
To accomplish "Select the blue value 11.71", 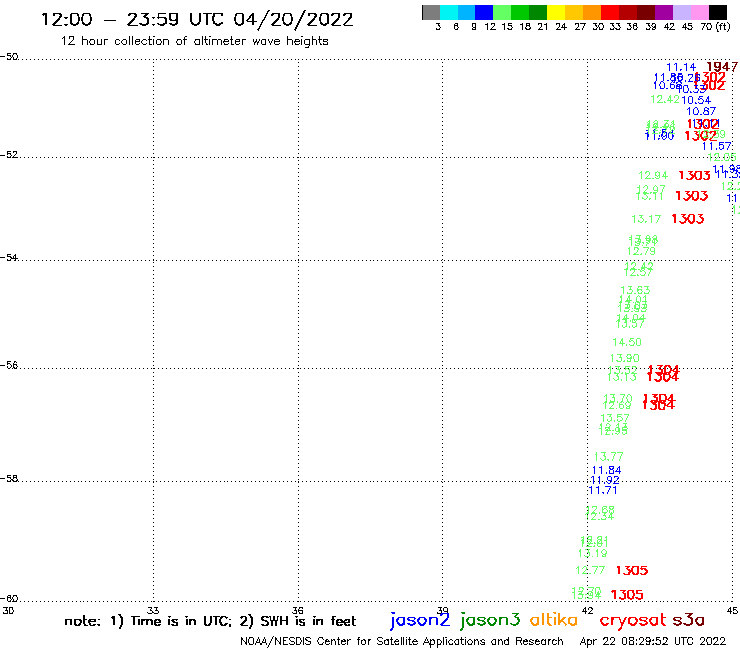I will click(x=603, y=490).
